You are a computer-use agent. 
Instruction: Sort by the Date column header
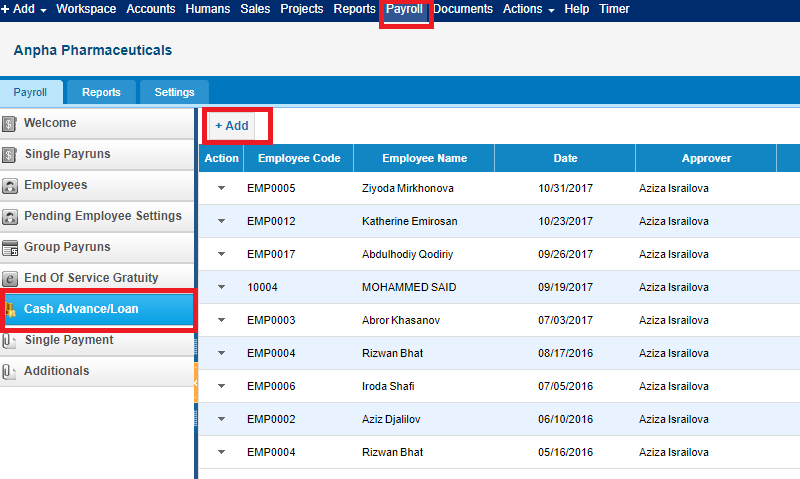[x=565, y=158]
